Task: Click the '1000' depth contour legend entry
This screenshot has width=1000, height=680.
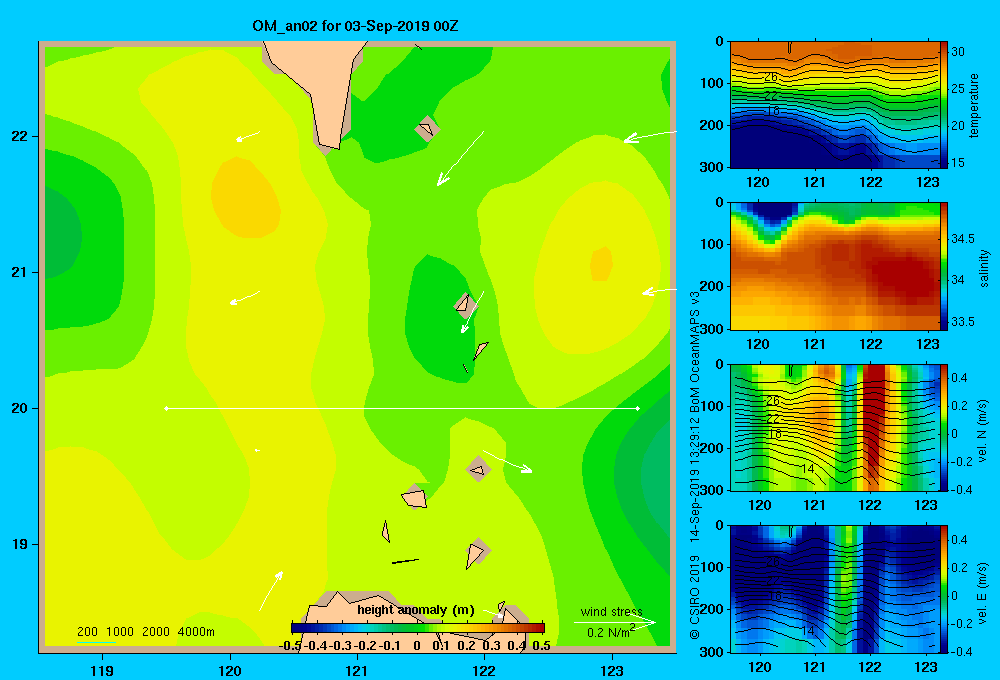Action: pos(120,632)
